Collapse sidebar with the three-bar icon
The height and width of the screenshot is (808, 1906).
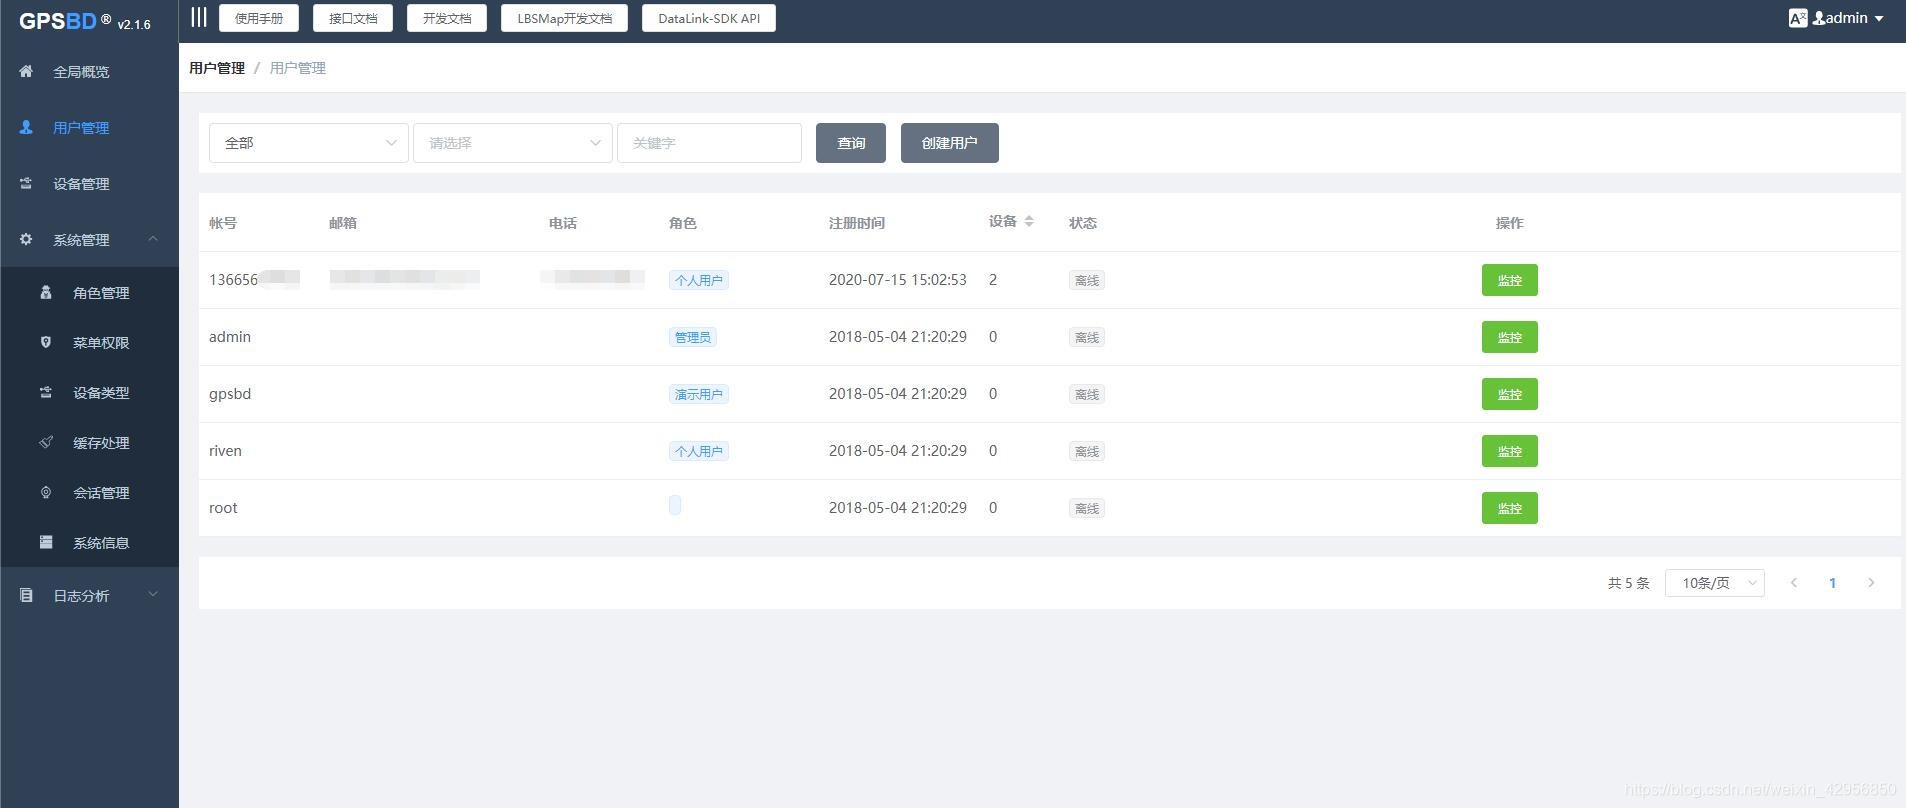point(199,17)
